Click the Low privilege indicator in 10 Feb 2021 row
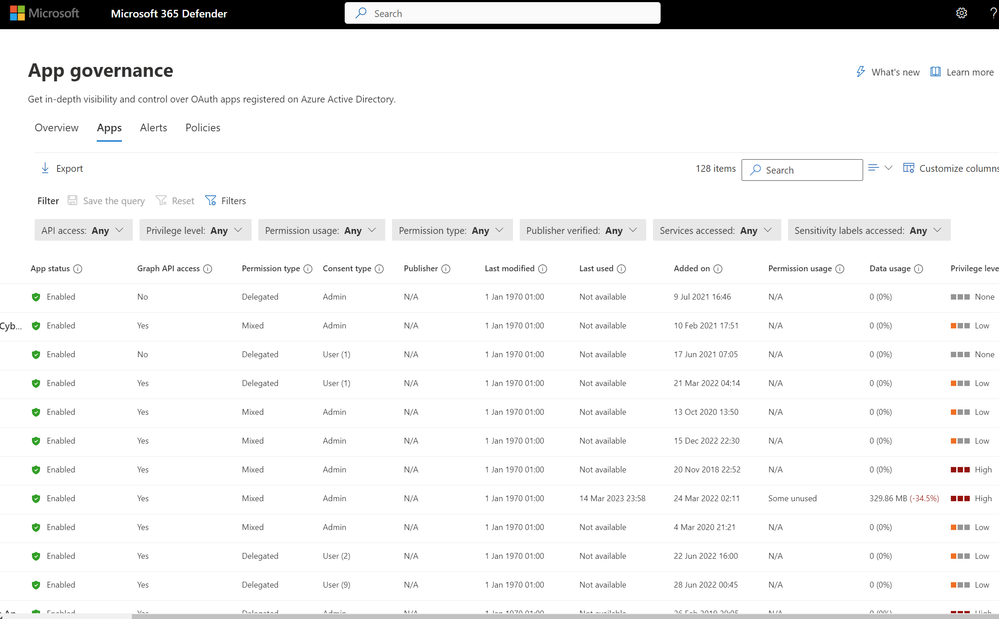 [970, 325]
